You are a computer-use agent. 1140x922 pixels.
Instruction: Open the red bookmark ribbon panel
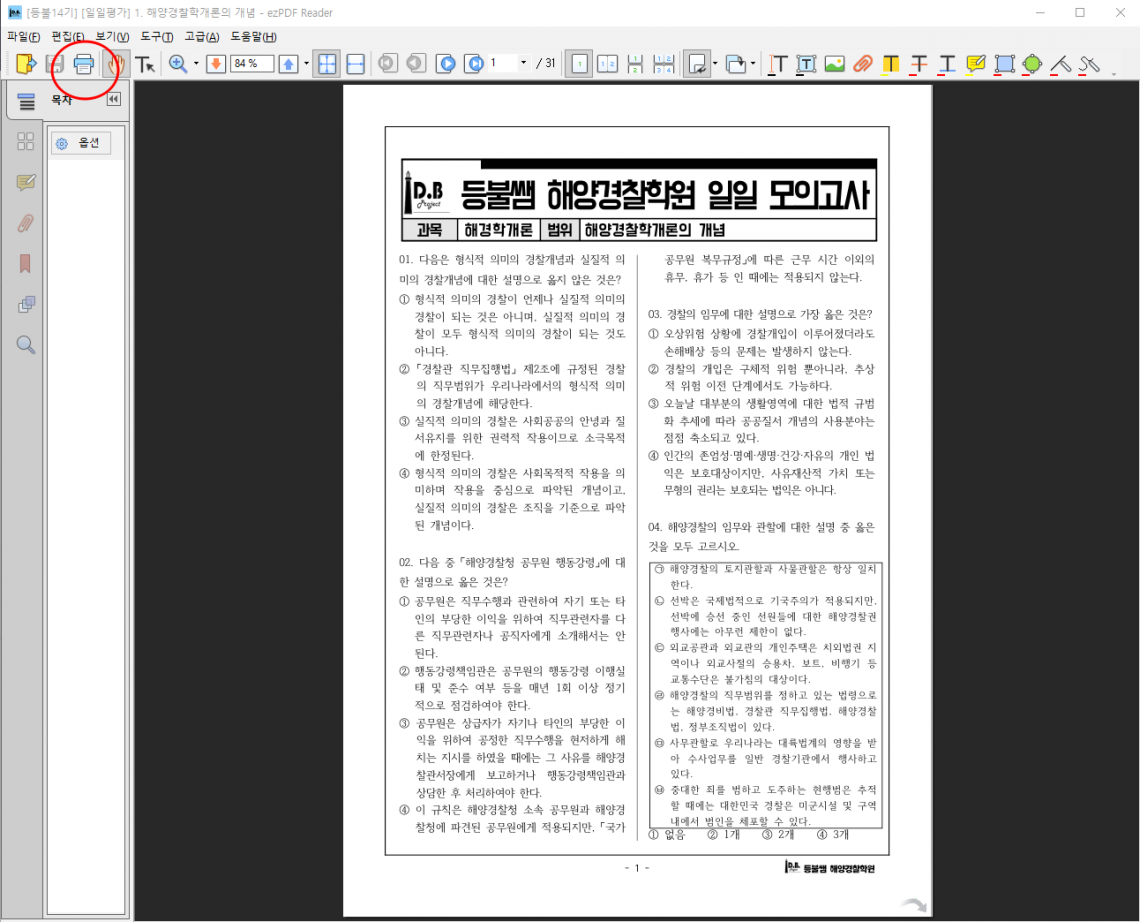[25, 263]
